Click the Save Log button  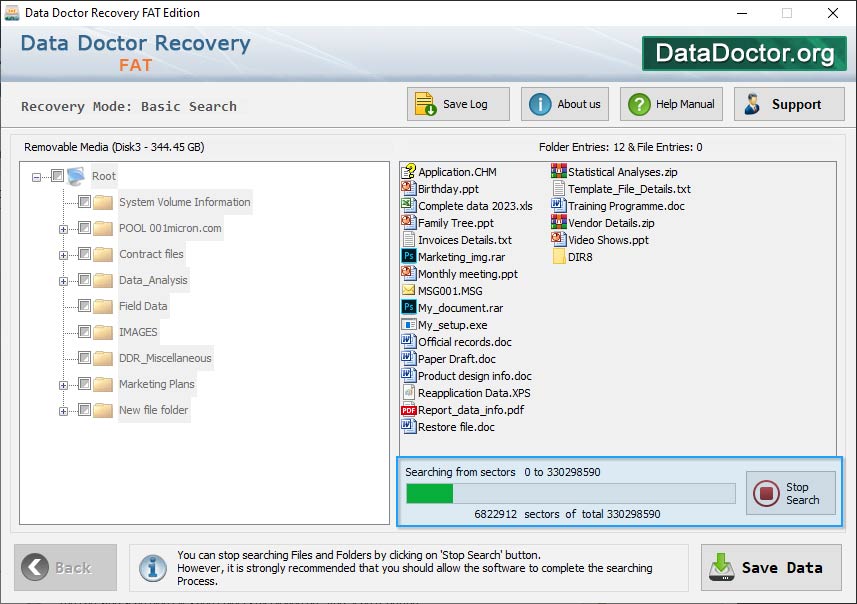[x=458, y=104]
